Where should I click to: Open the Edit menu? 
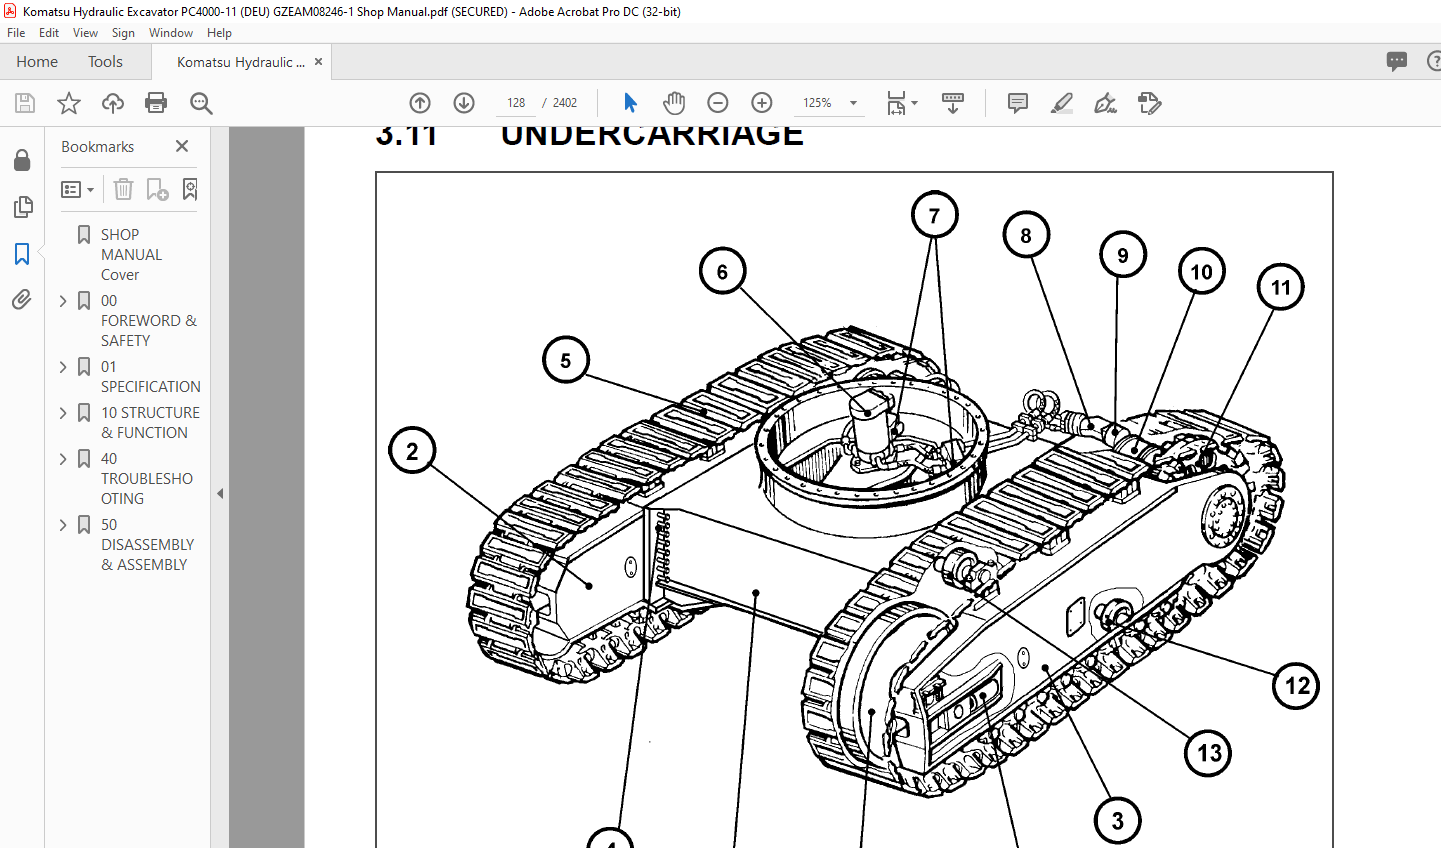49,33
